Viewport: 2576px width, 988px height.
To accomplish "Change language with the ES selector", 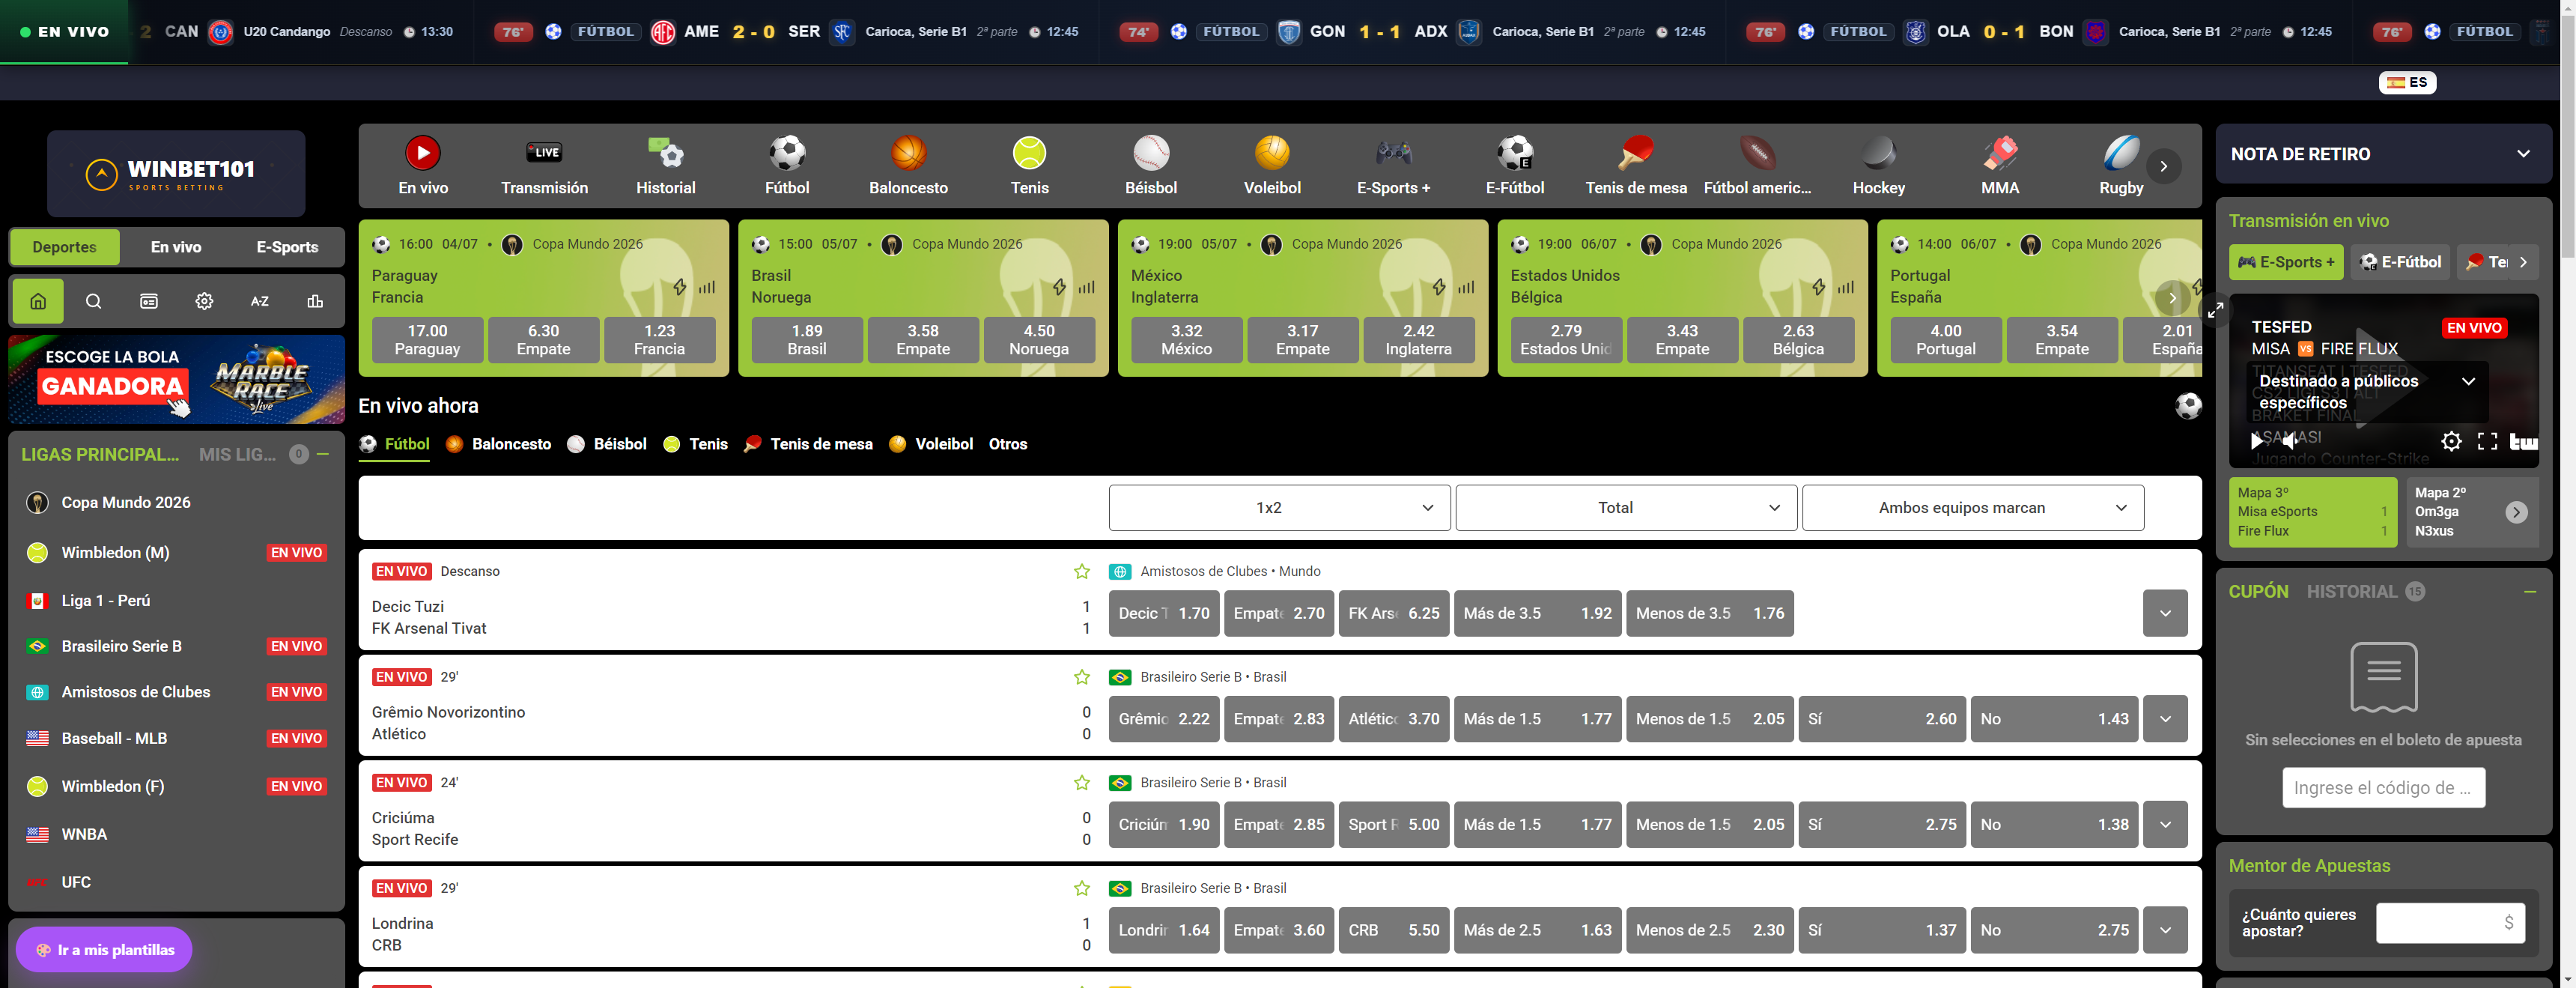I will coord(2407,82).
